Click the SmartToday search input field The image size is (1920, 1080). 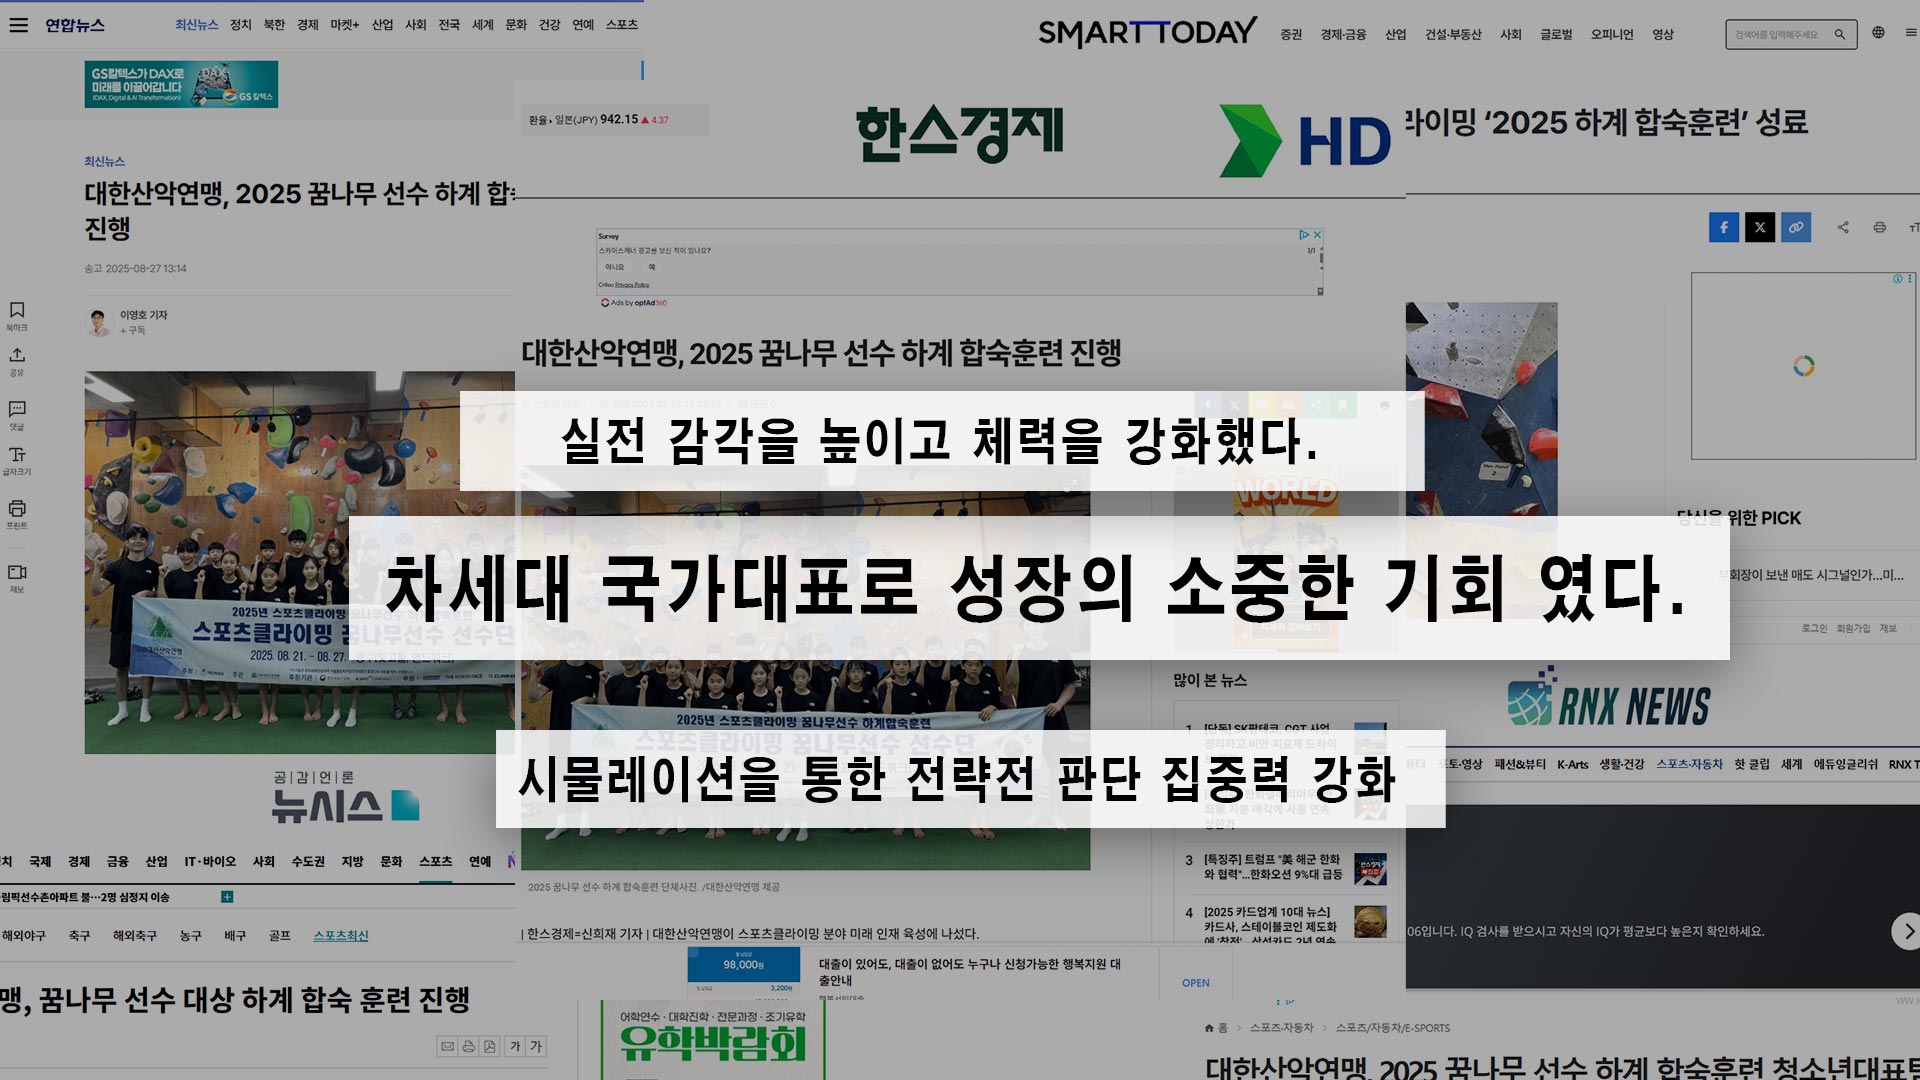1776,35
